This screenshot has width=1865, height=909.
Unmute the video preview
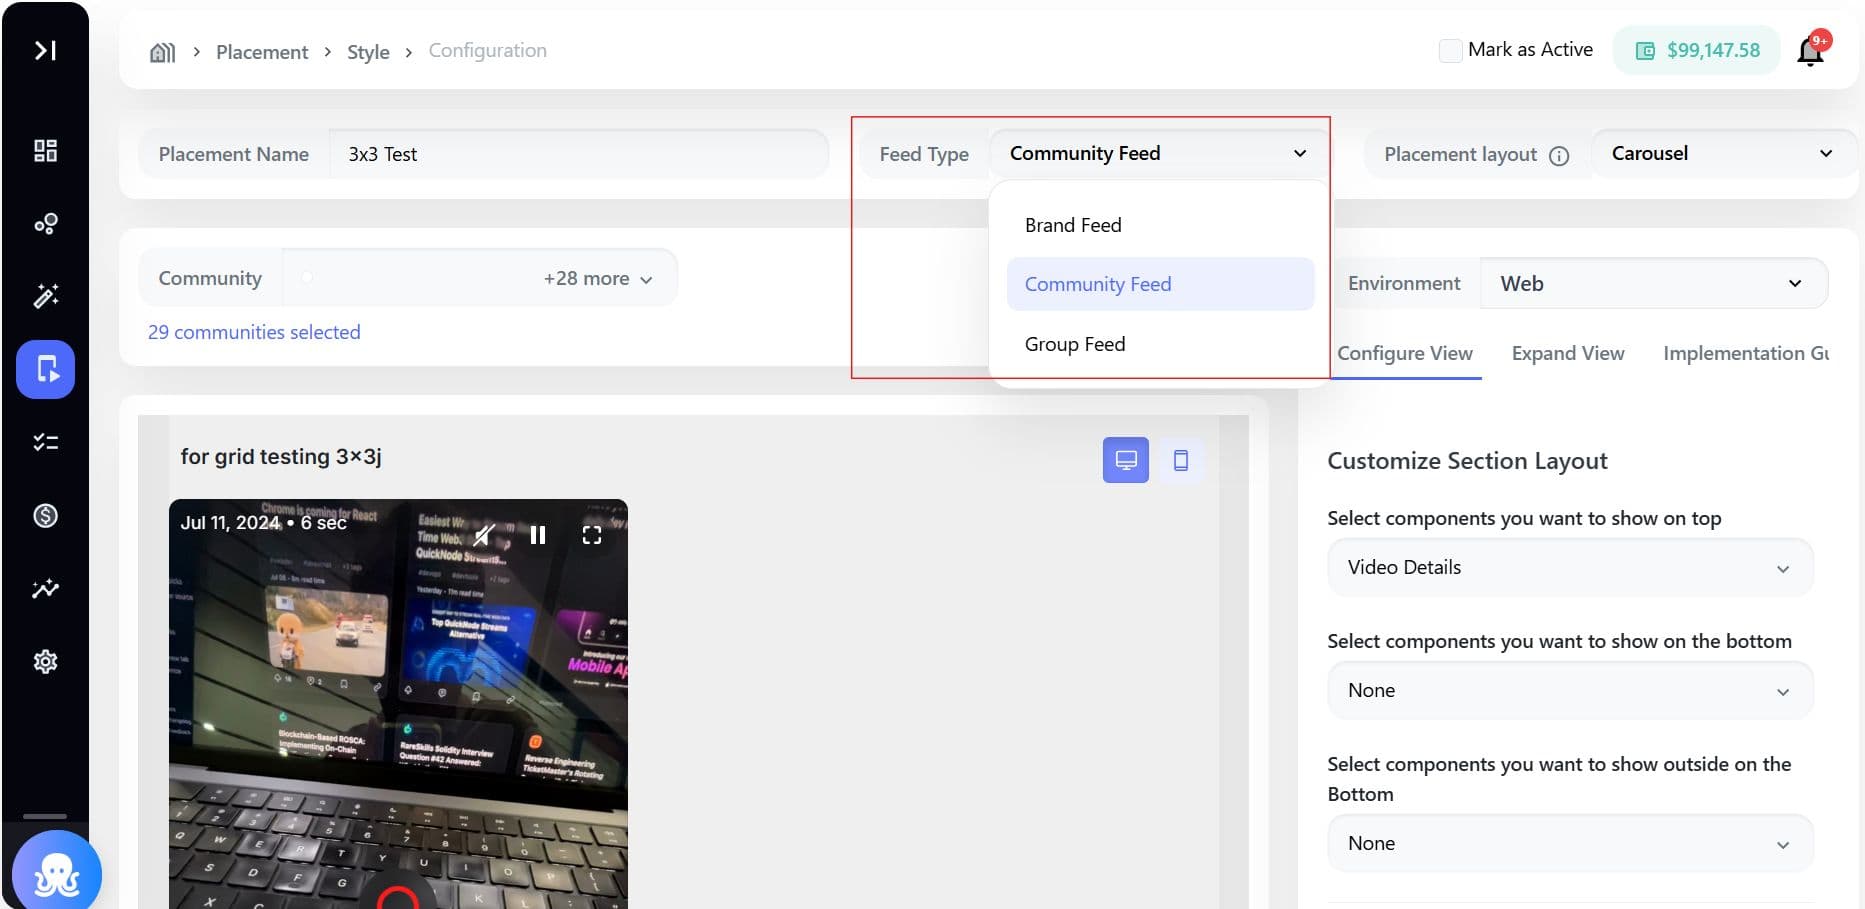pyautogui.click(x=484, y=535)
